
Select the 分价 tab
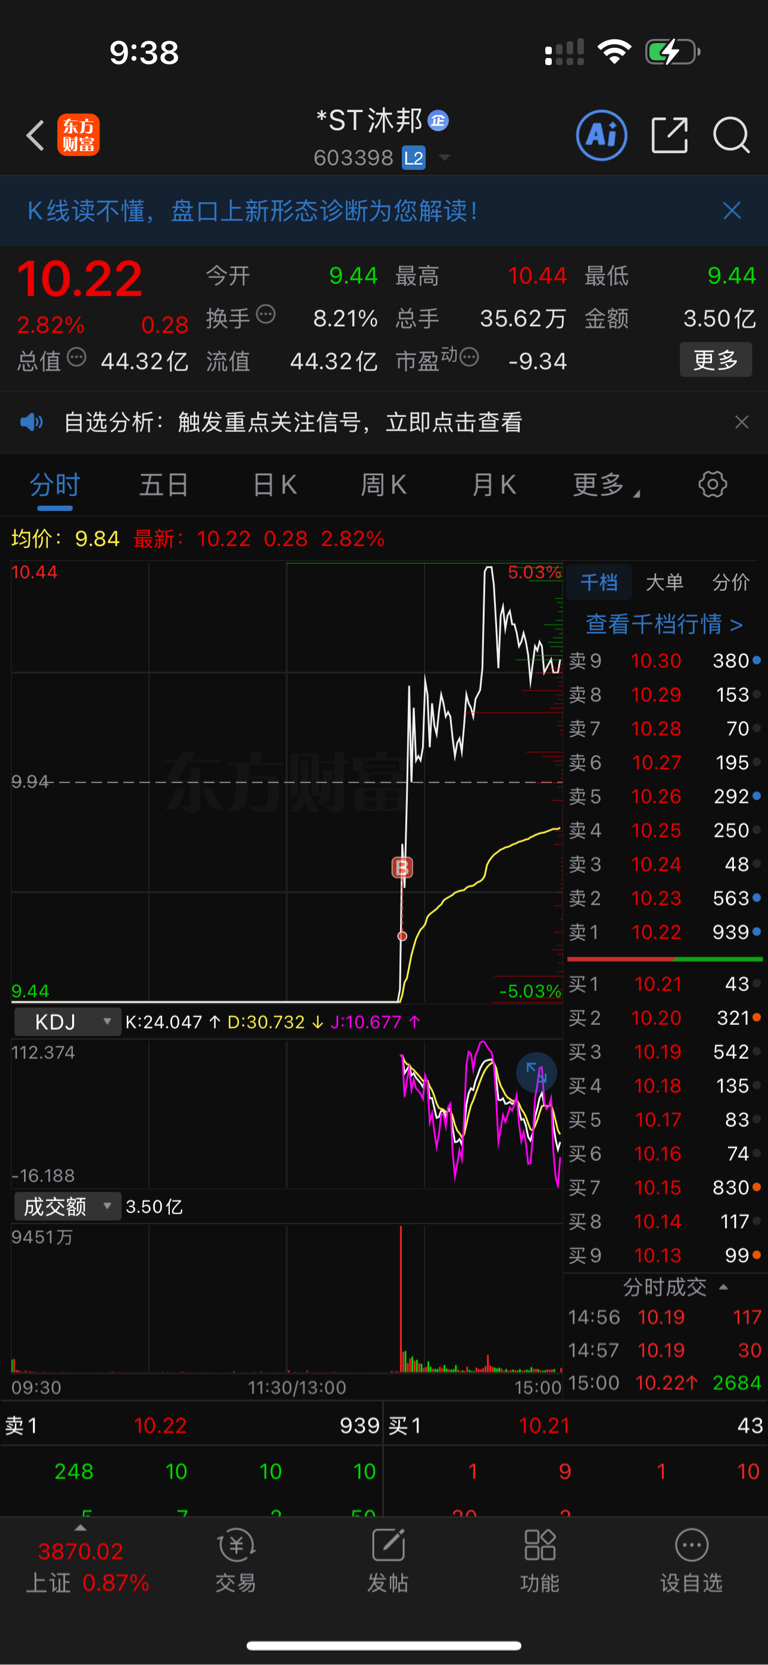point(731,583)
